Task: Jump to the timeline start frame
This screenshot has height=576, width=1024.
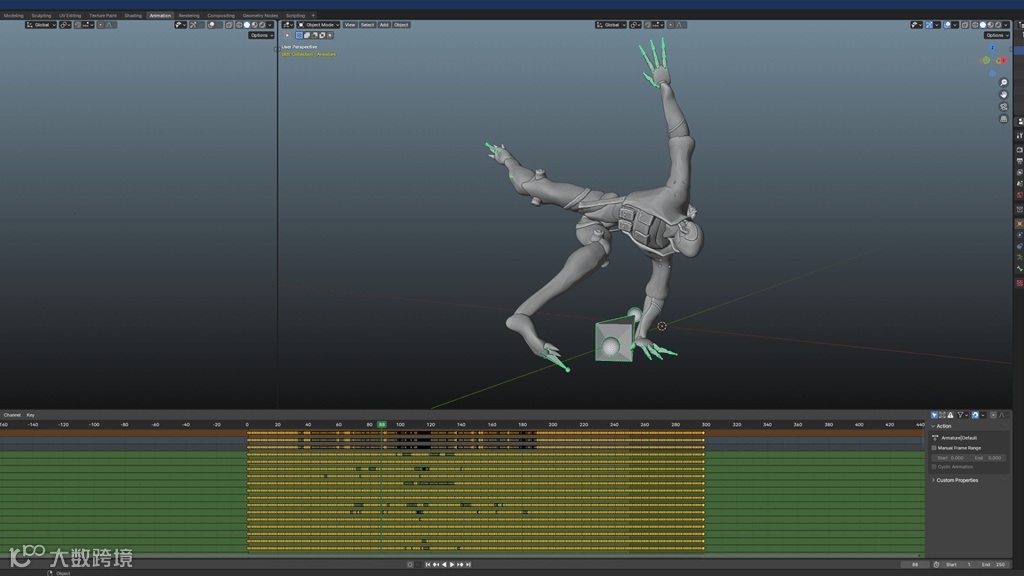Action: pos(428,565)
